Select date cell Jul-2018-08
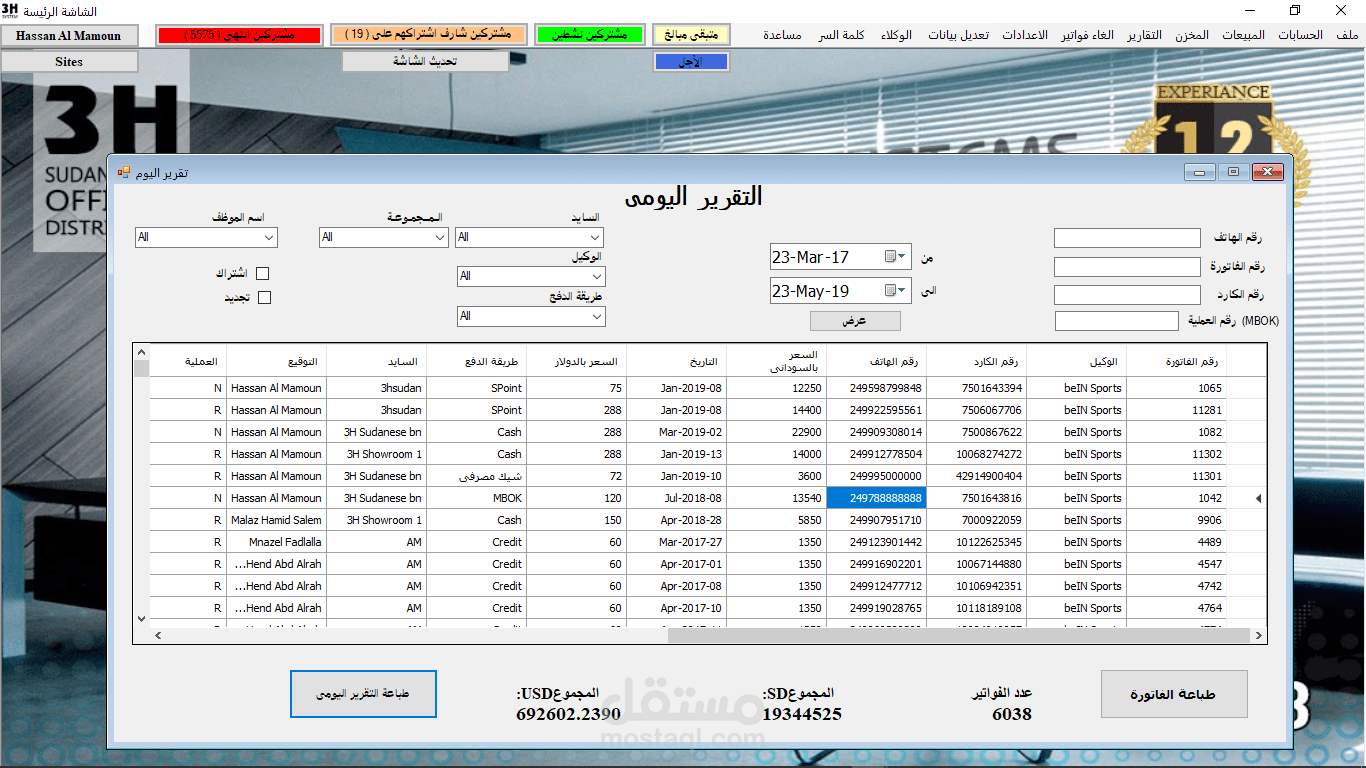 click(x=676, y=498)
